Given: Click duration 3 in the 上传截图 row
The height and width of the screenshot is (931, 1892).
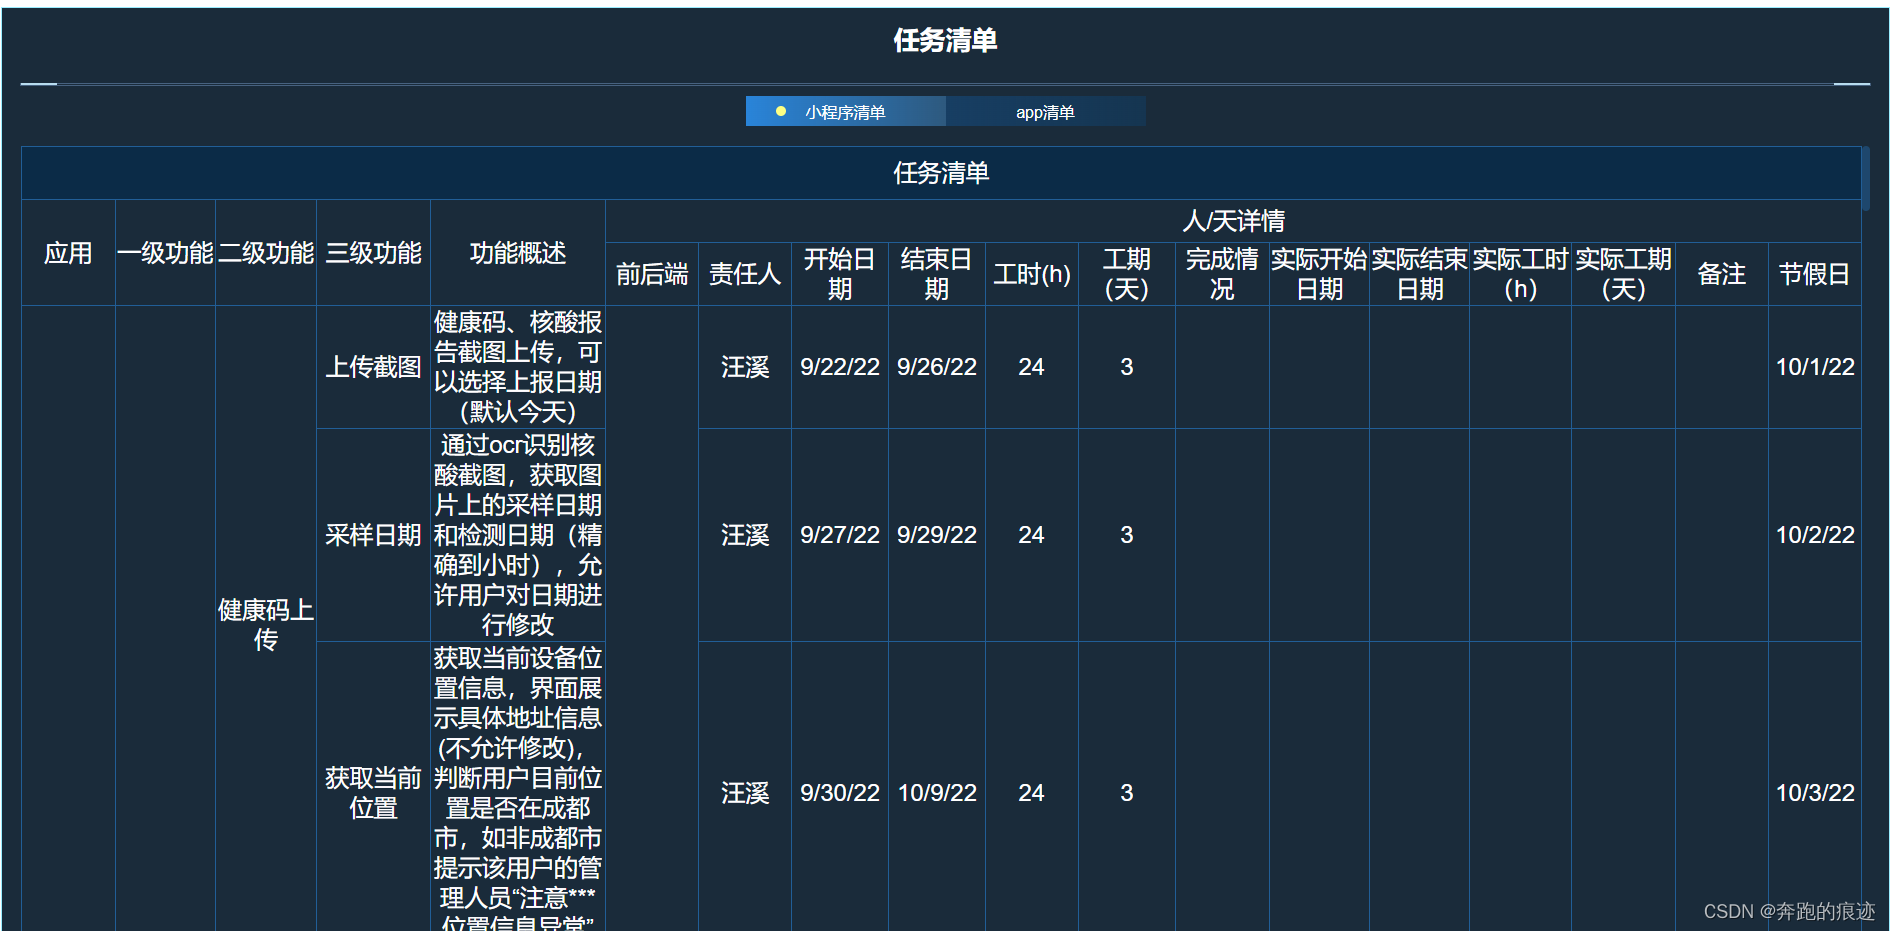Looking at the screenshot, I should pyautogui.click(x=1127, y=367).
